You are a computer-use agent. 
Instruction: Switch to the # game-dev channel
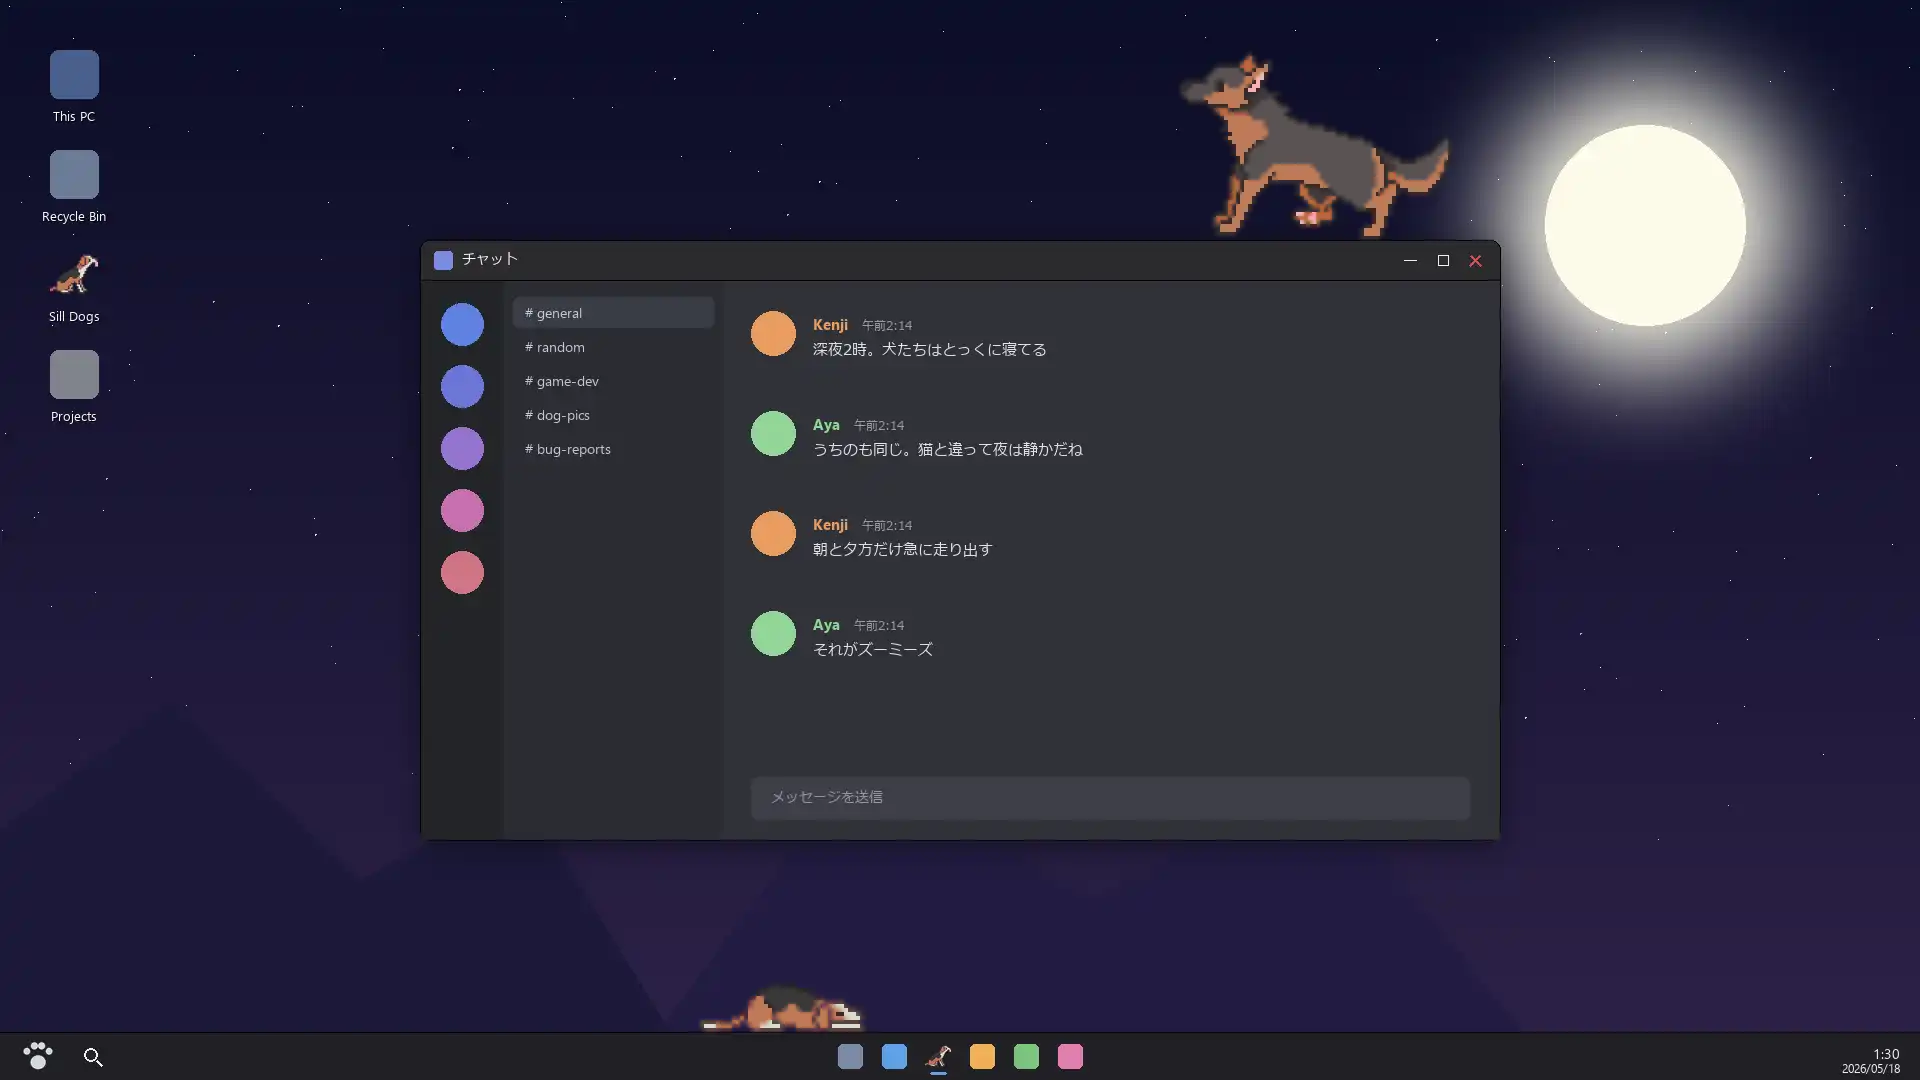tap(613, 381)
